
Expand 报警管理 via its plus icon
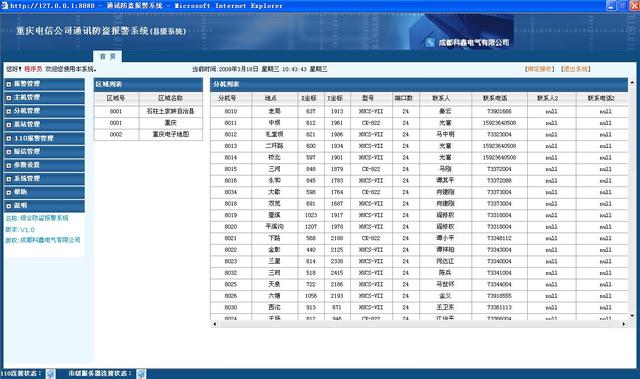pos(9,84)
